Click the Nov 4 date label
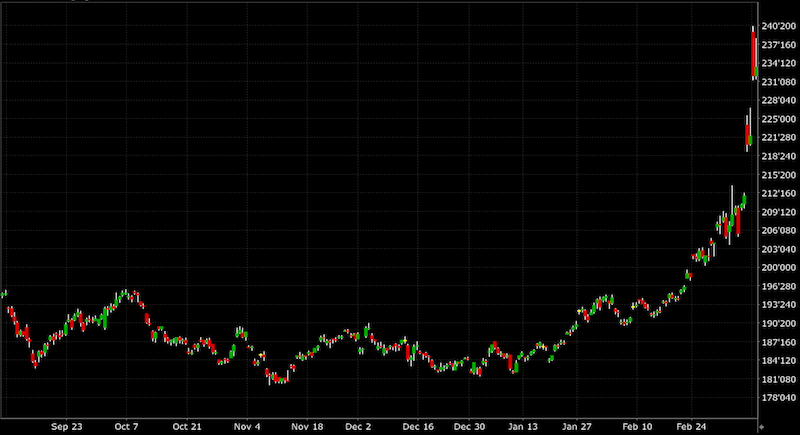The width and height of the screenshot is (800, 435). [247, 427]
